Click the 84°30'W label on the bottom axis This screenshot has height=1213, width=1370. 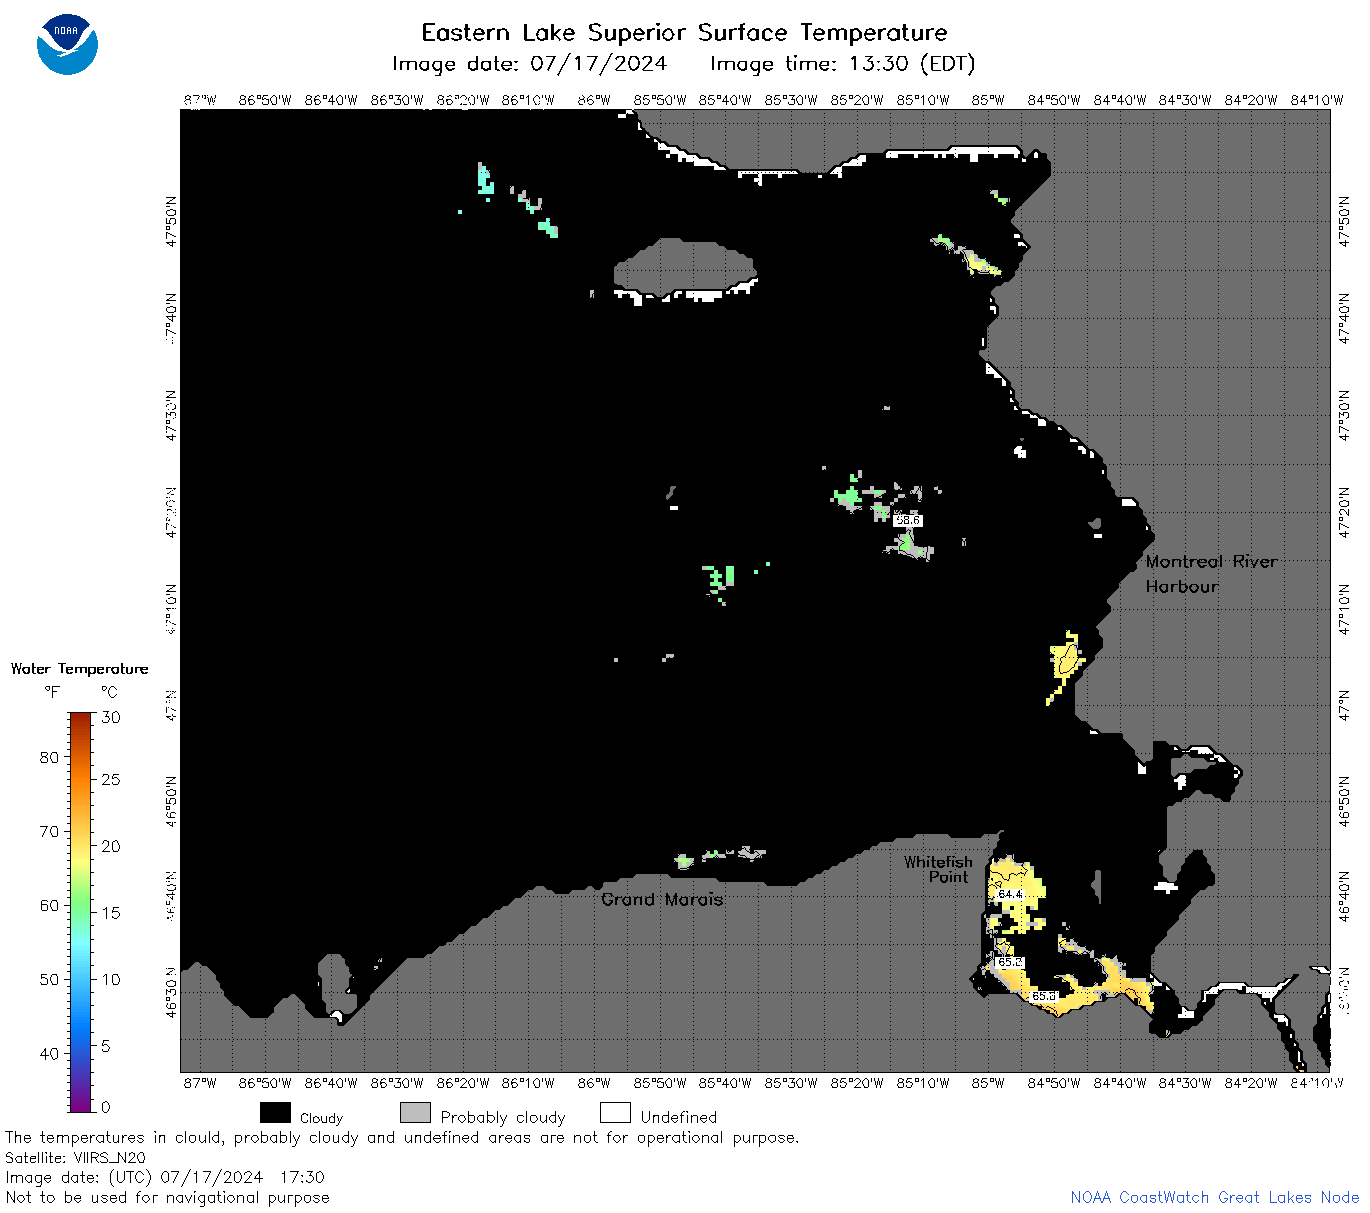pos(1185,1083)
